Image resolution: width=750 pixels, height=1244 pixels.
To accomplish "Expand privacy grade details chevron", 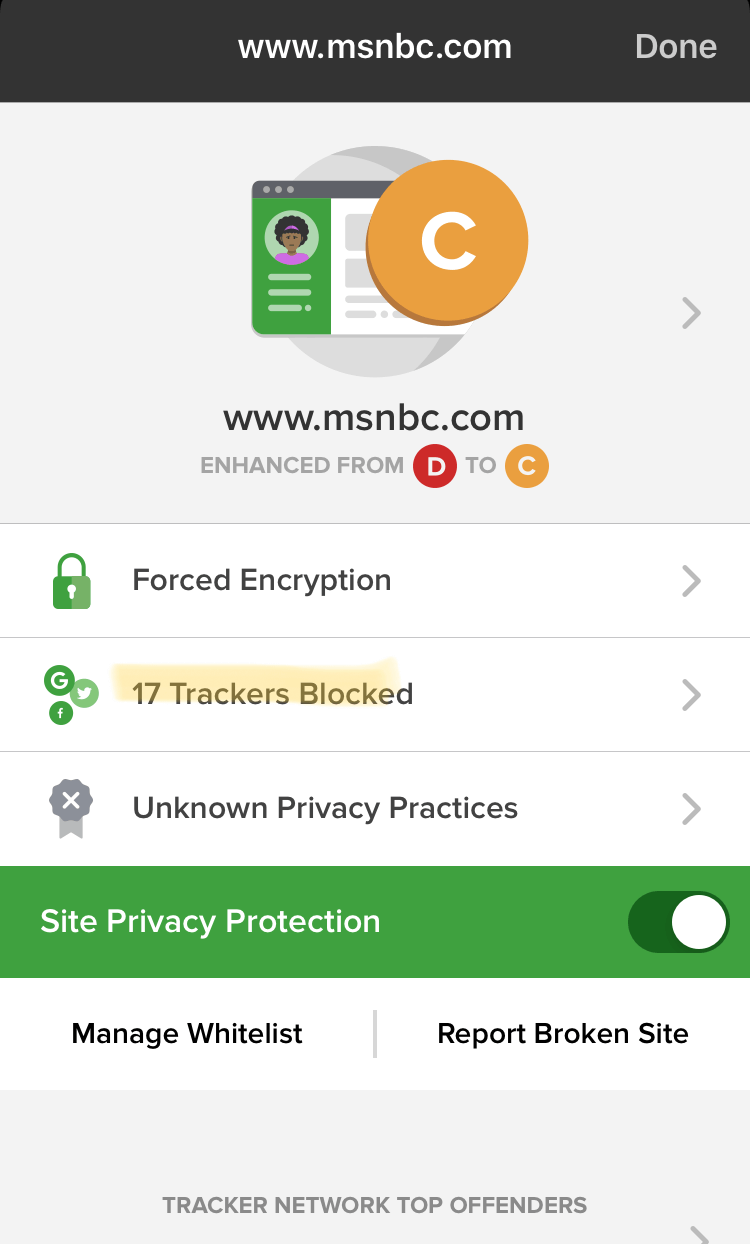I will click(691, 314).
